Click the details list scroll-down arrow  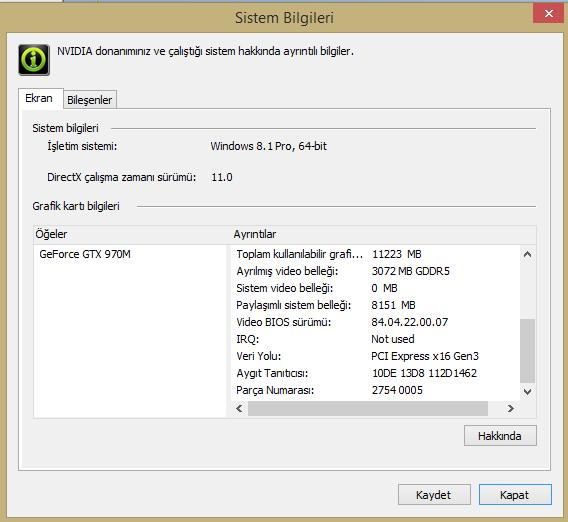click(527, 392)
